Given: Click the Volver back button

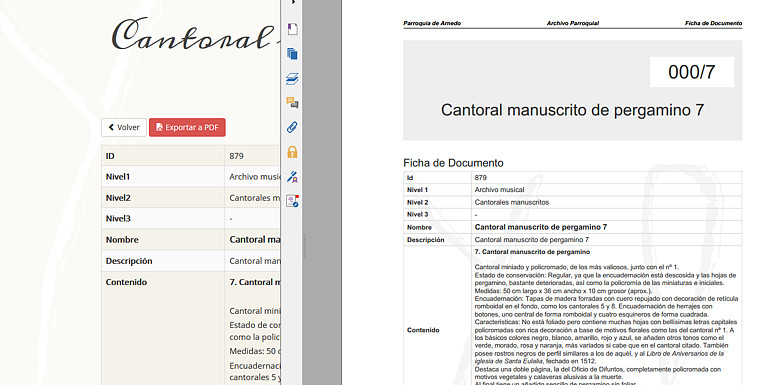Looking at the screenshot, I should pos(124,127).
